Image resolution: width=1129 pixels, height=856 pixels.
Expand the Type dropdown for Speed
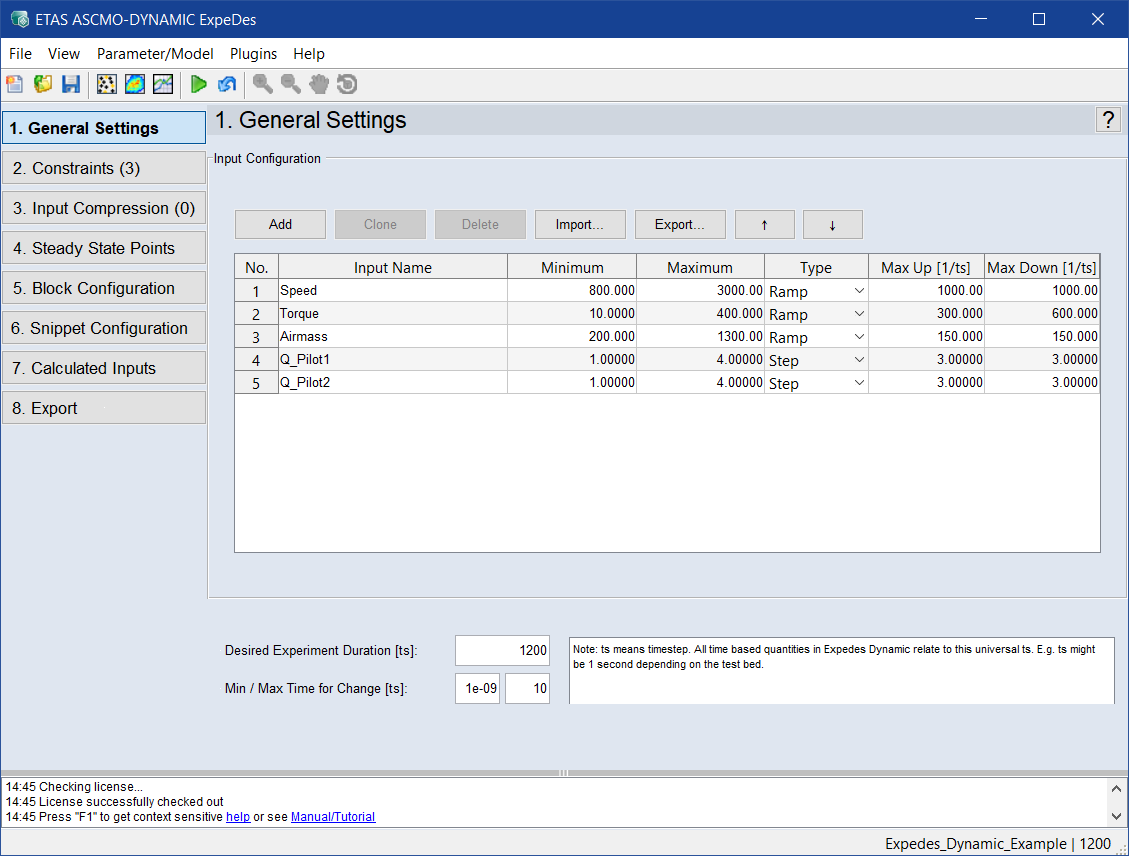pos(858,291)
